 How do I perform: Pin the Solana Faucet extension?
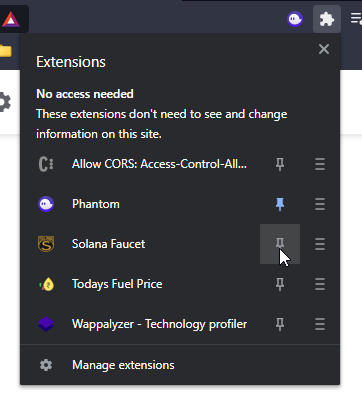click(x=280, y=244)
